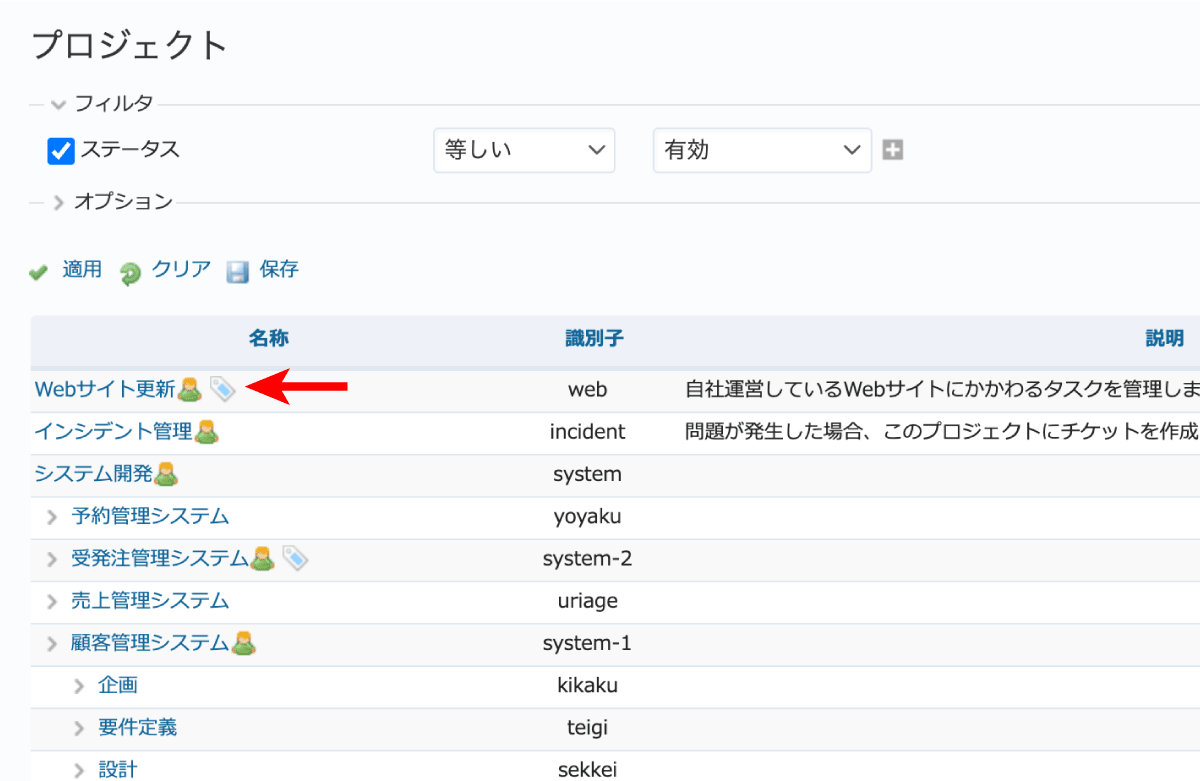Click the プロジェクト page heading

(x=130, y=45)
